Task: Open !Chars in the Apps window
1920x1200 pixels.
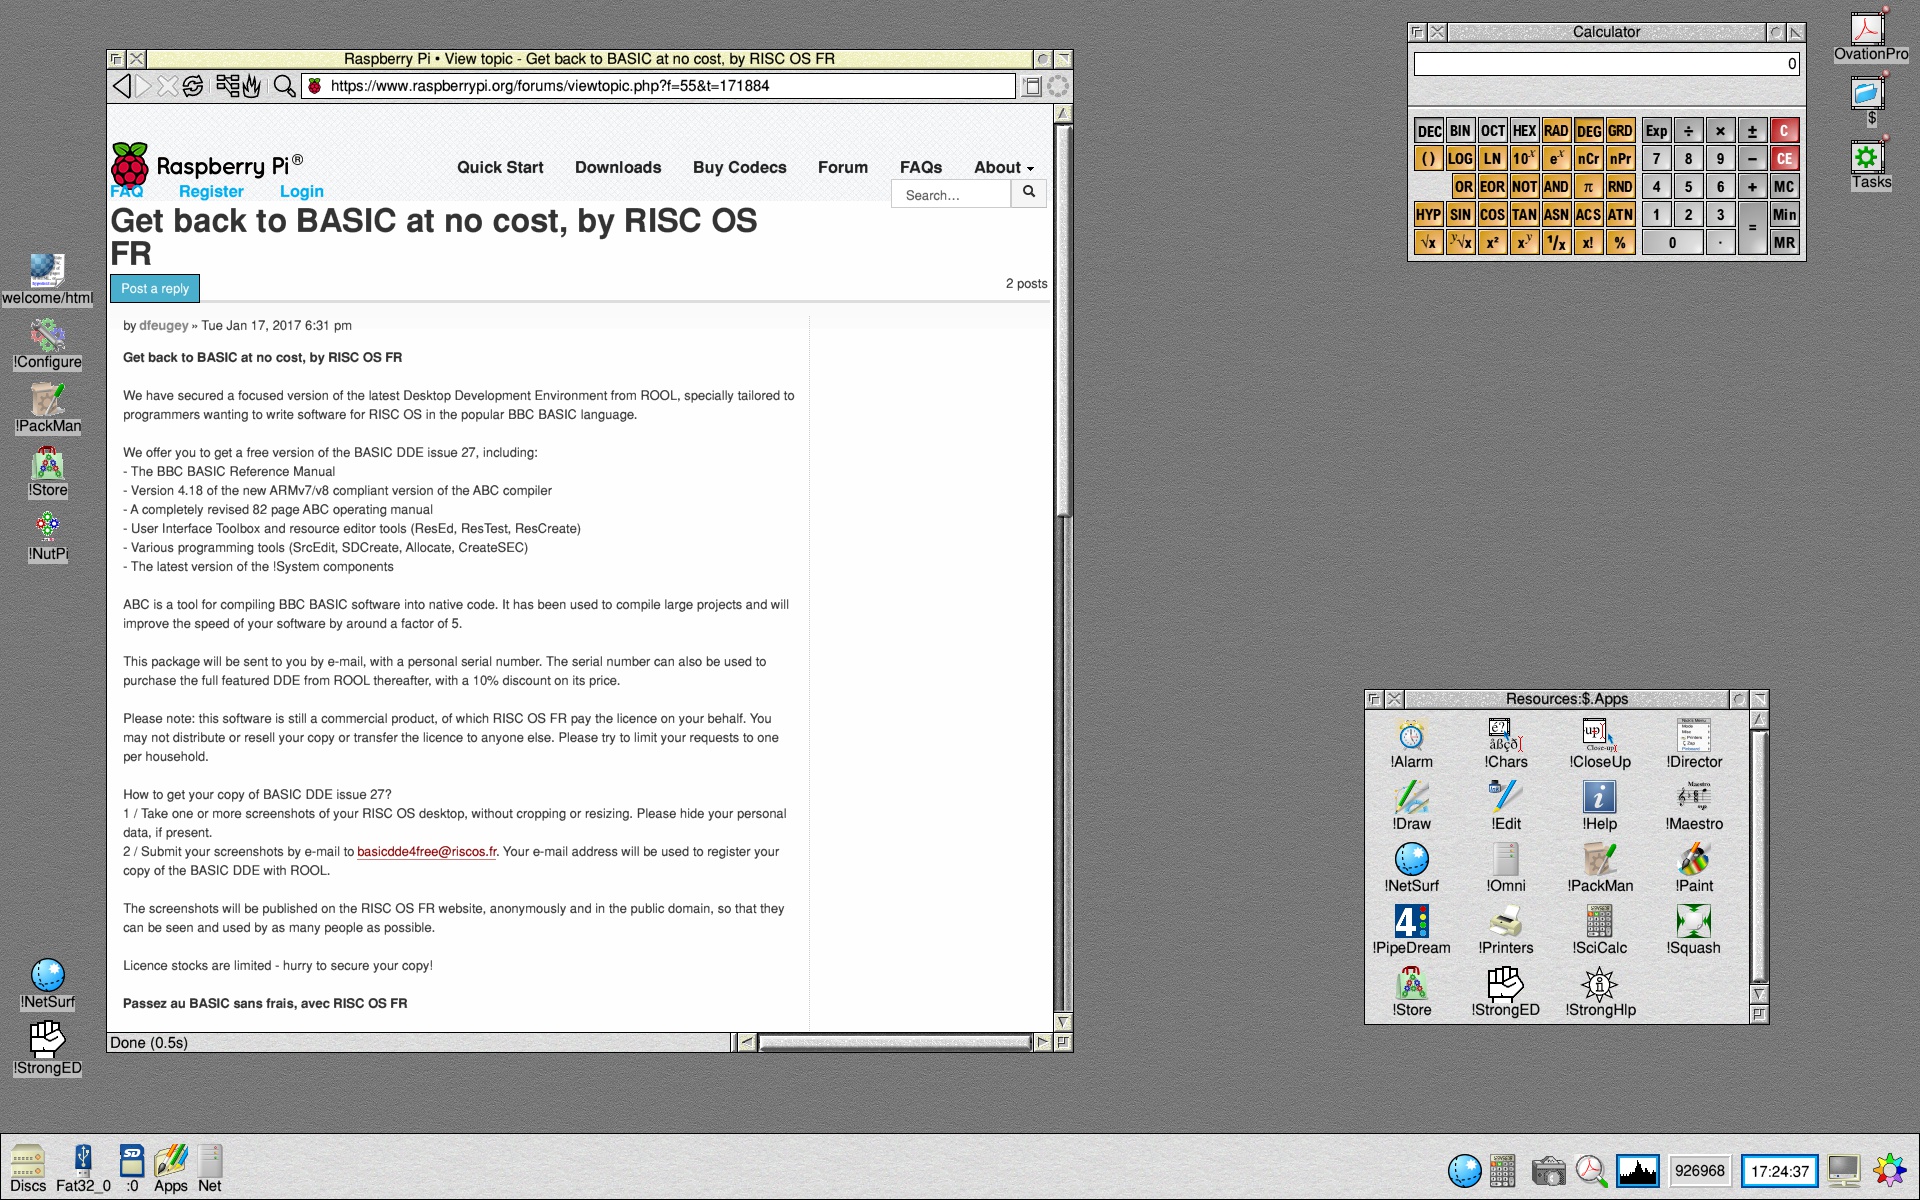Action: click(x=1505, y=744)
